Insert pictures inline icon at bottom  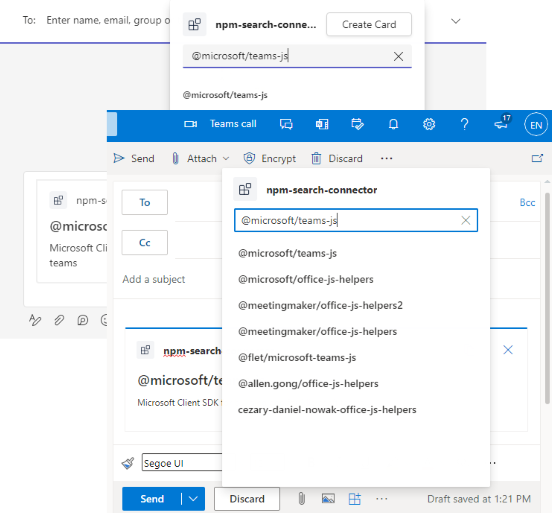pos(328,499)
